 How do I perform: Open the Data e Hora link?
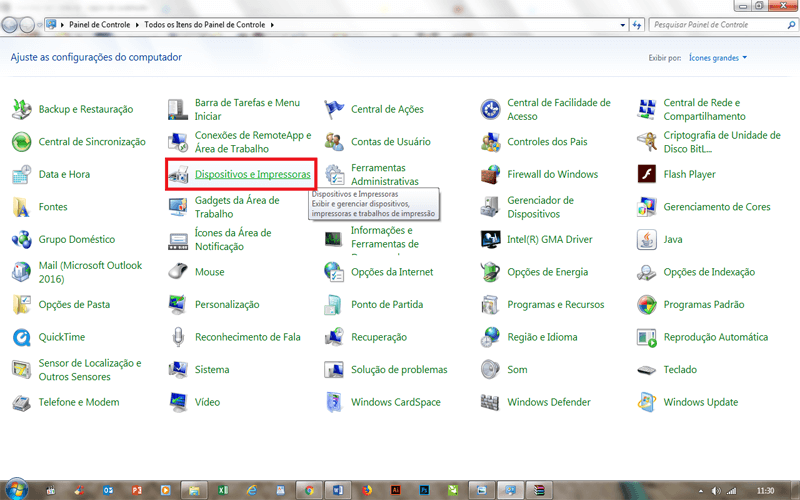(x=64, y=175)
